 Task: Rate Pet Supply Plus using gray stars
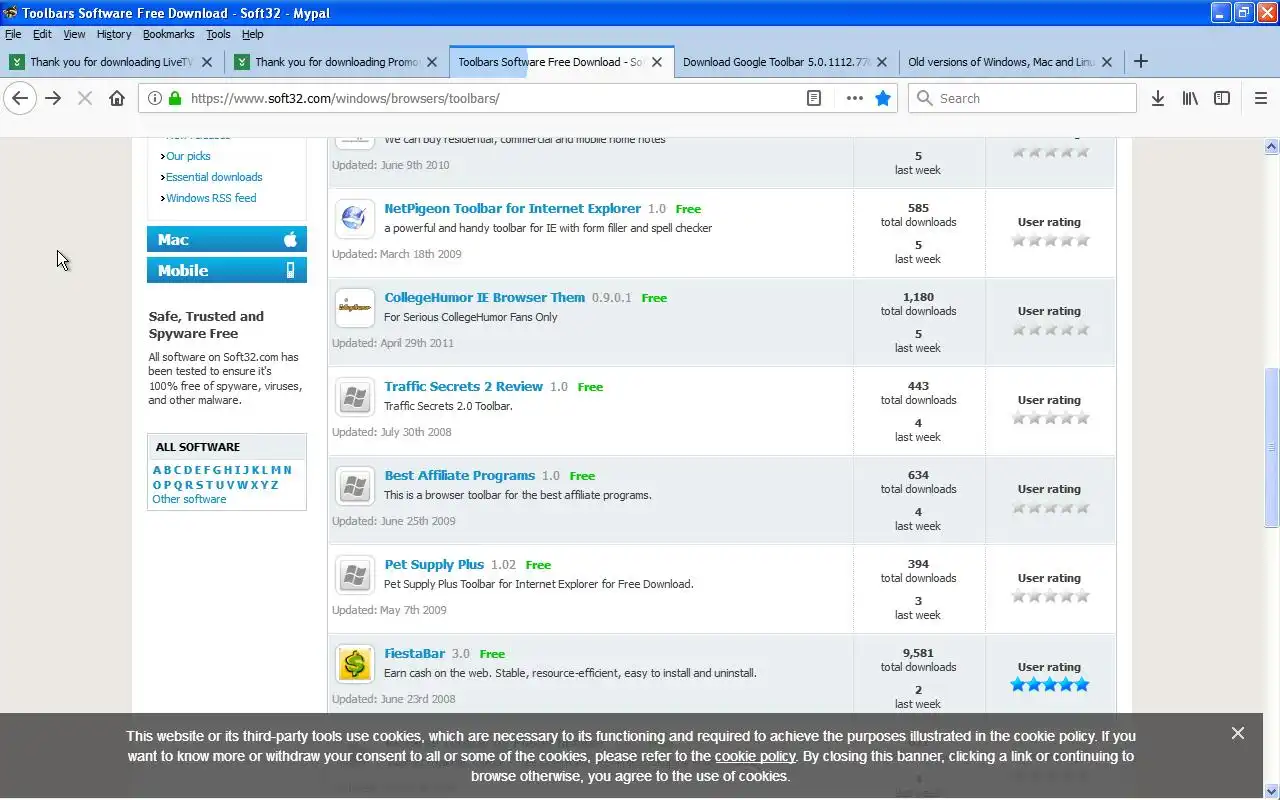click(x=1049, y=596)
